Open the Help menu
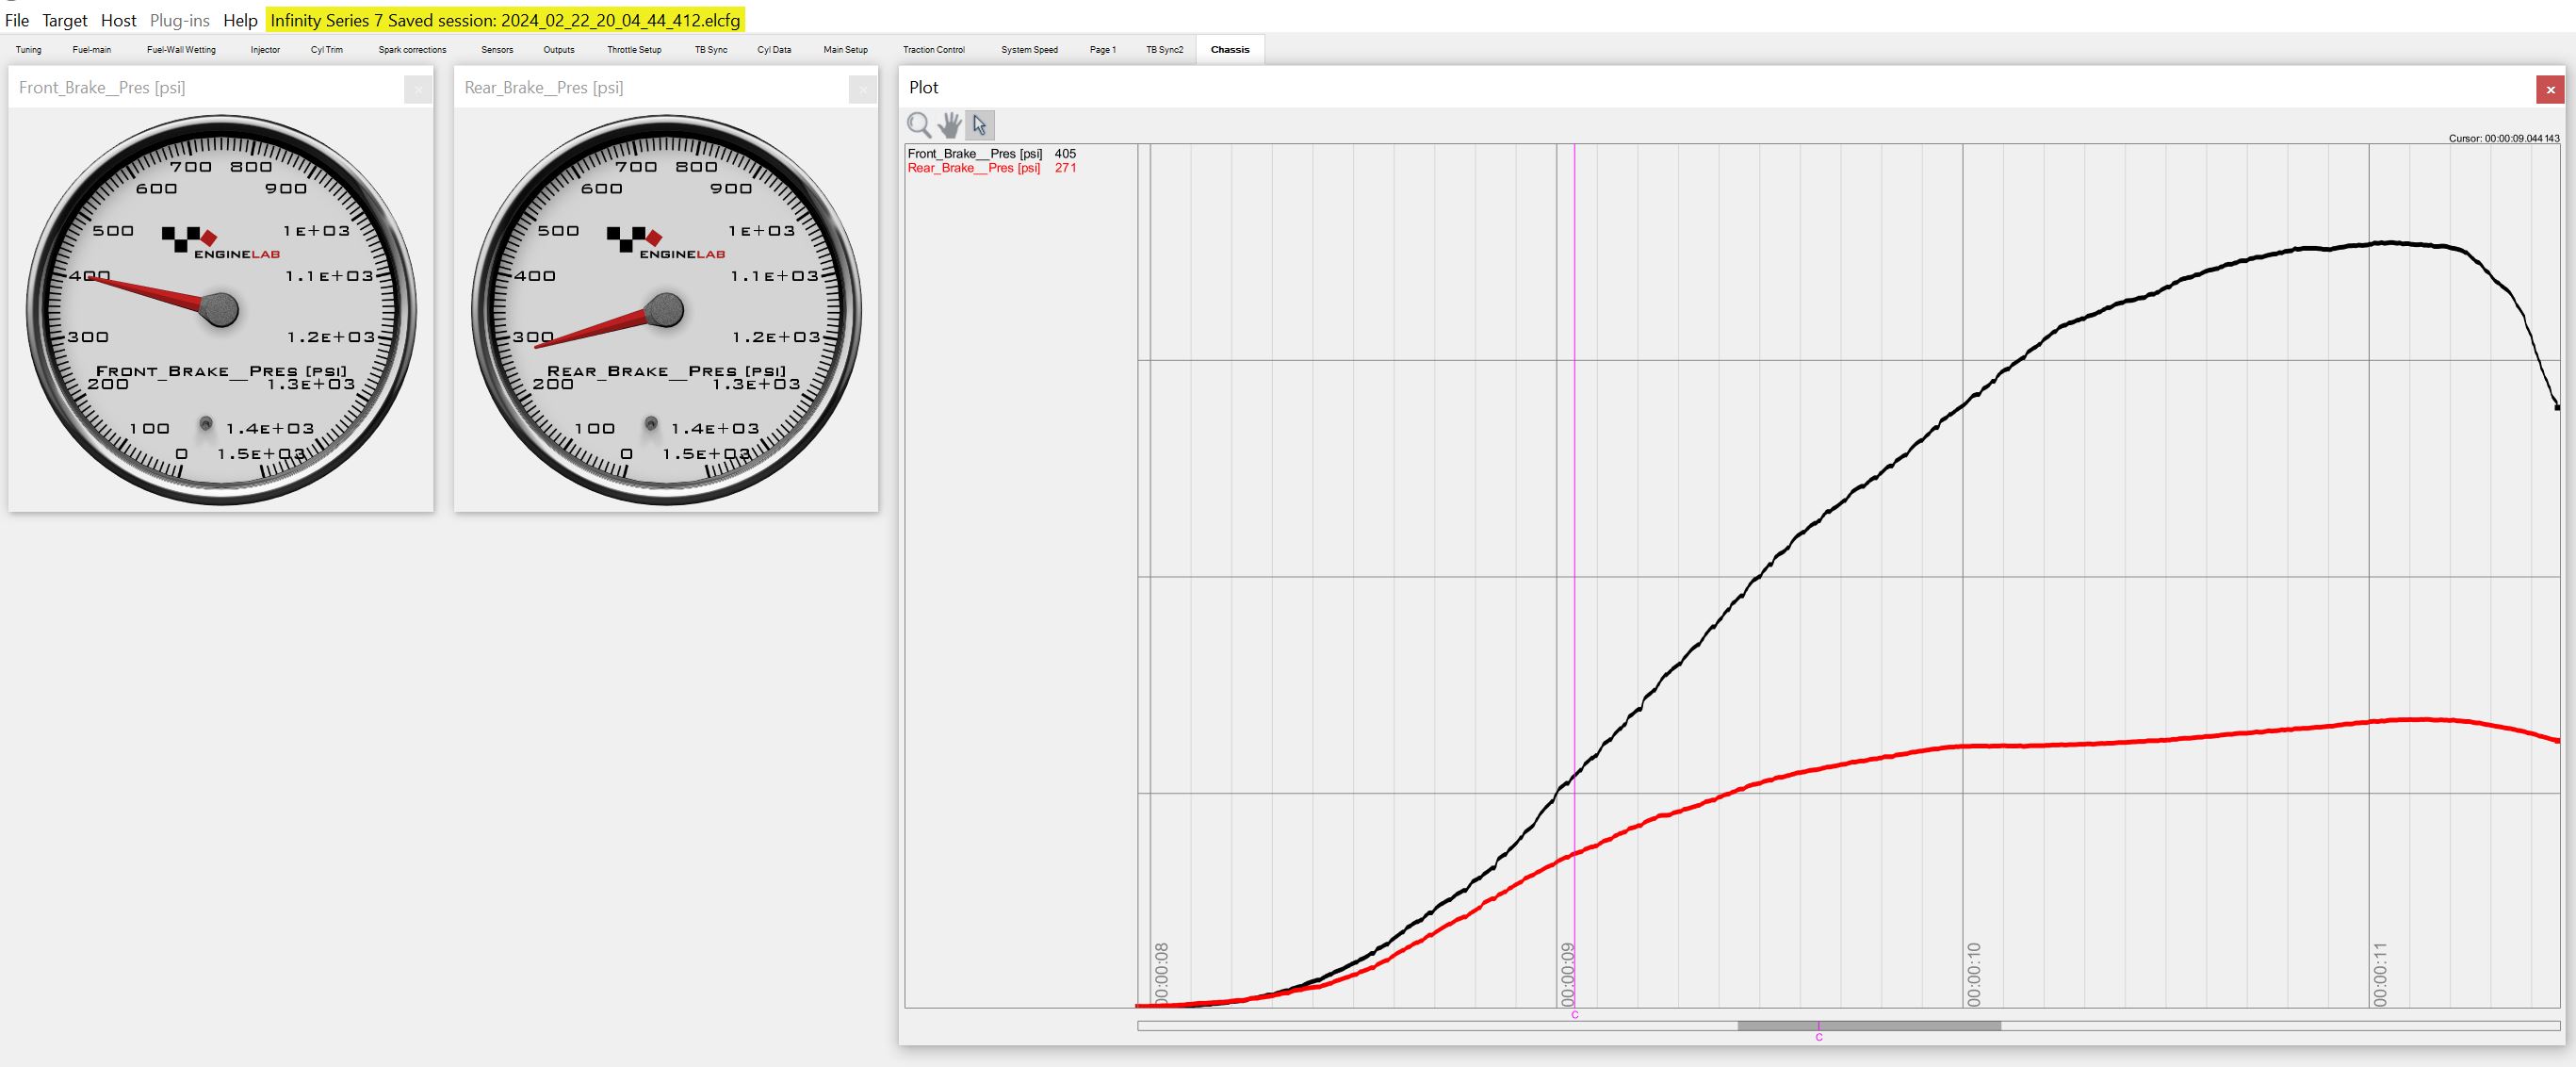 240,20
